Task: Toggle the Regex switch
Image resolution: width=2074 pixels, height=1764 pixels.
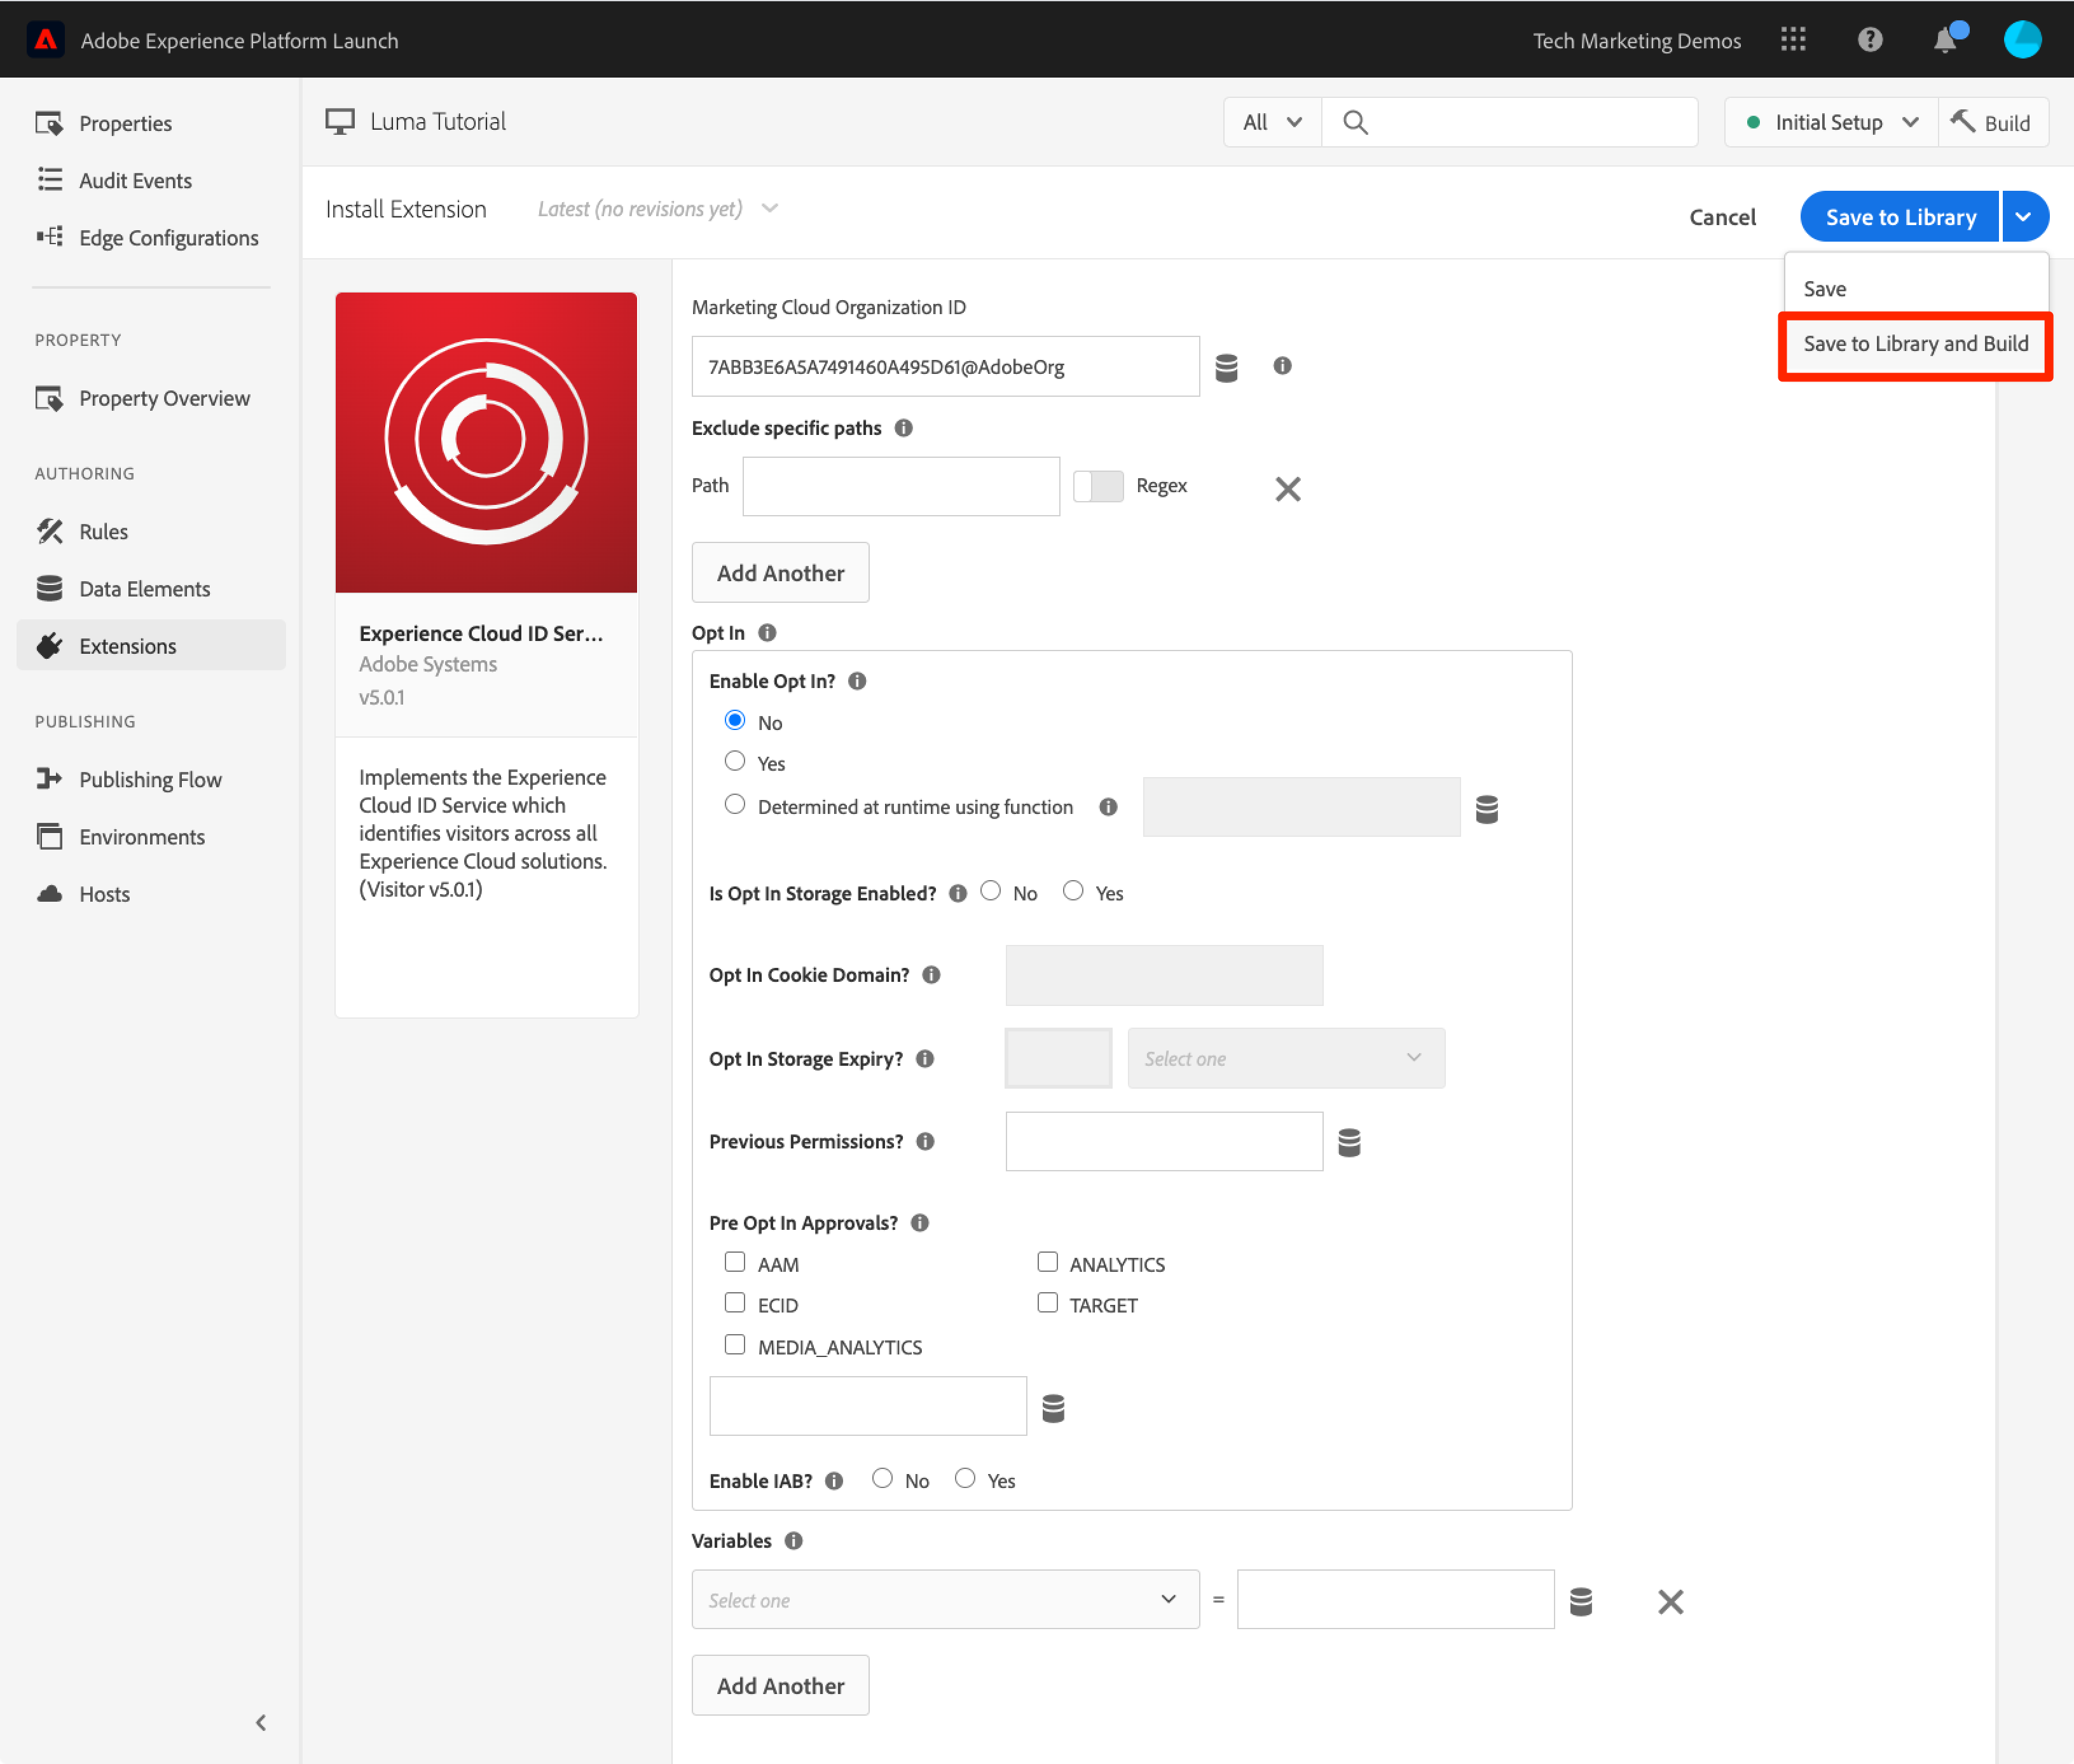Action: click(1098, 486)
